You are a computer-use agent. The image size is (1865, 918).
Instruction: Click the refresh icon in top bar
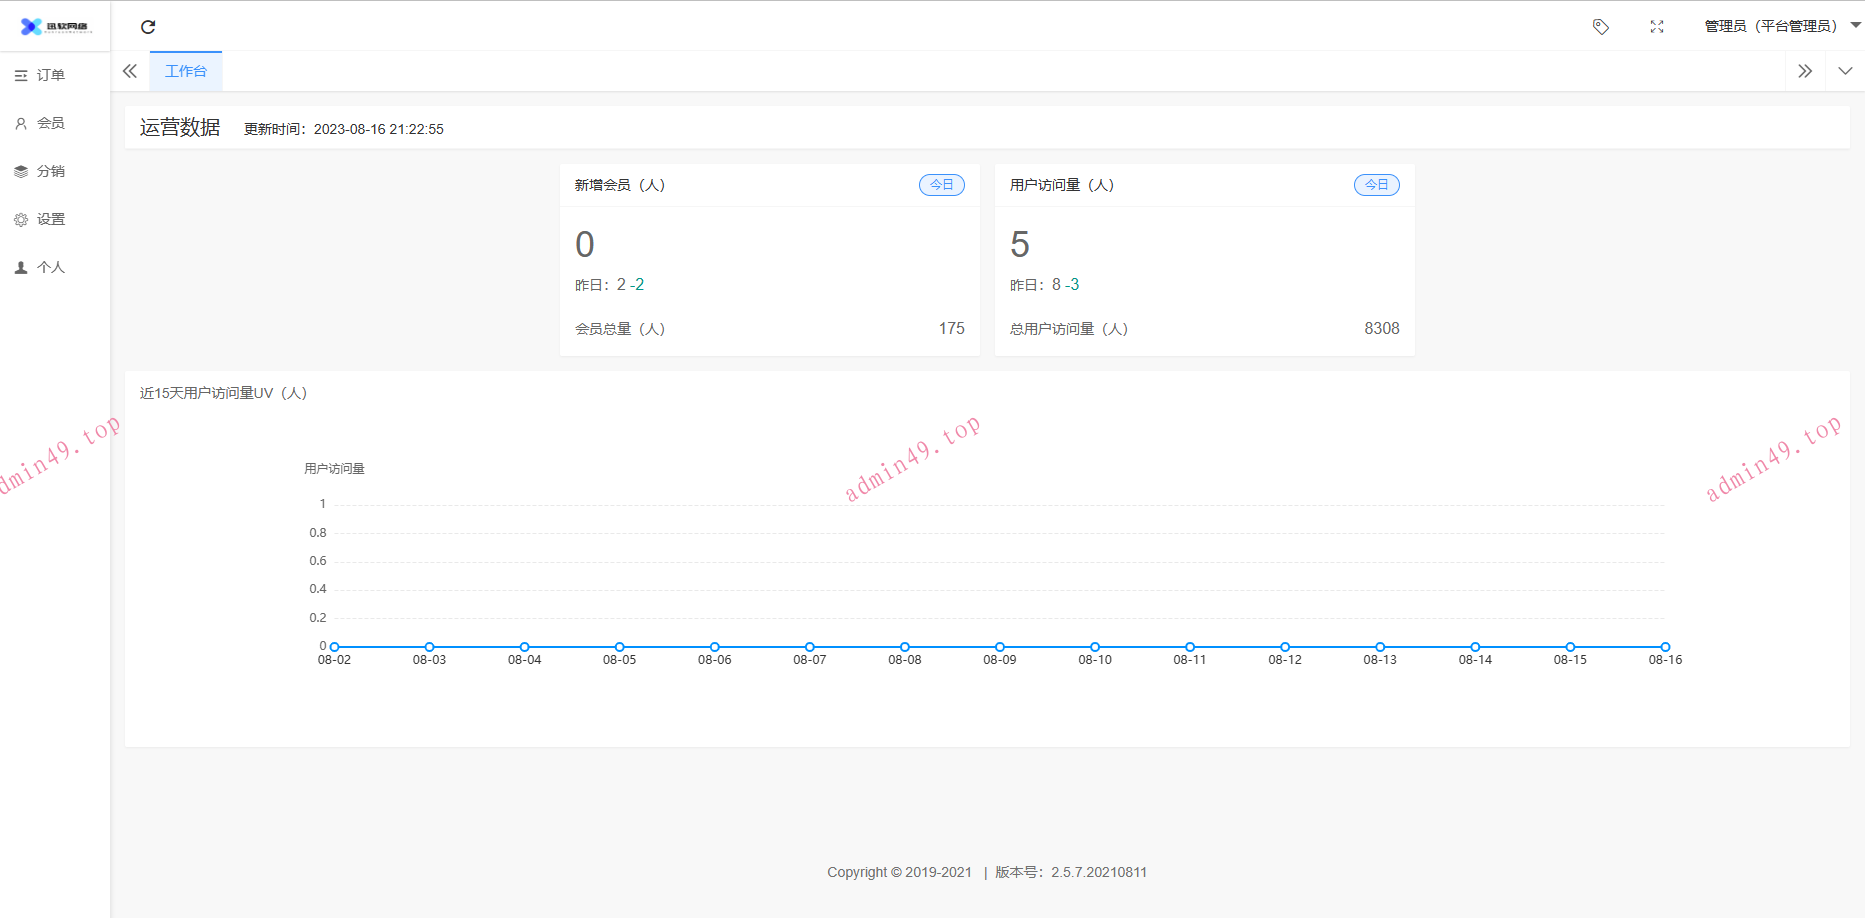148,27
